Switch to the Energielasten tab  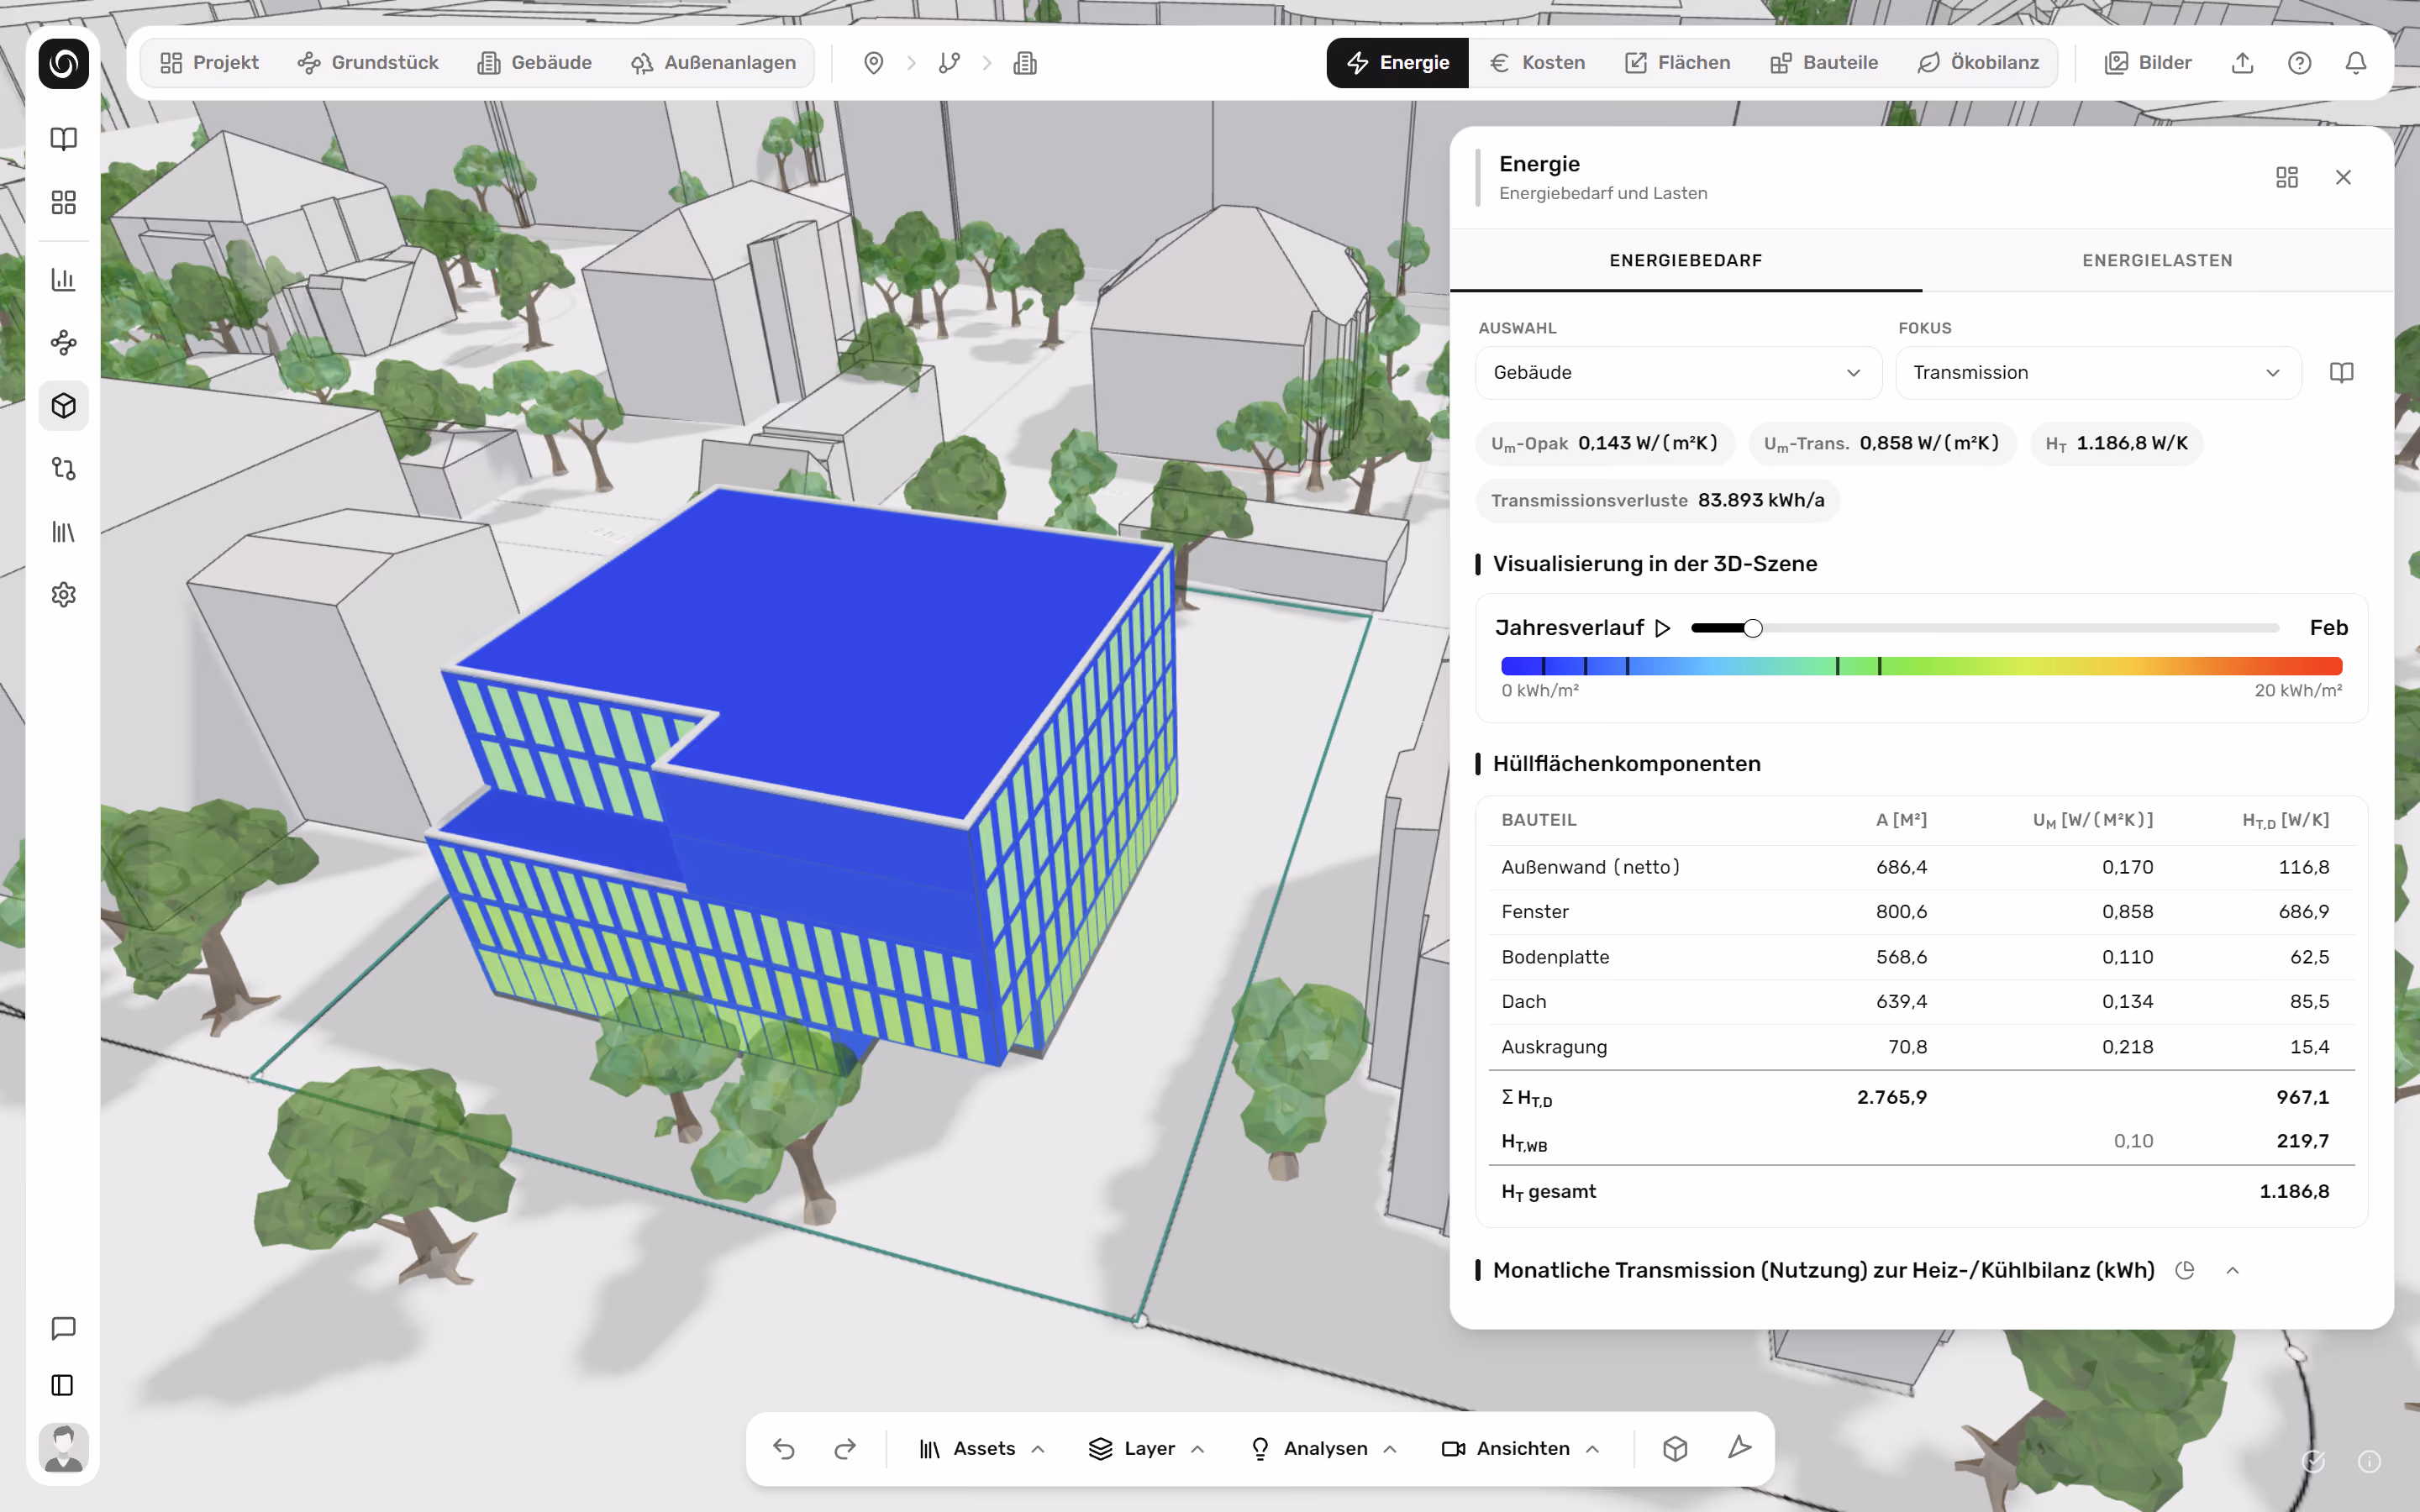tap(2157, 260)
